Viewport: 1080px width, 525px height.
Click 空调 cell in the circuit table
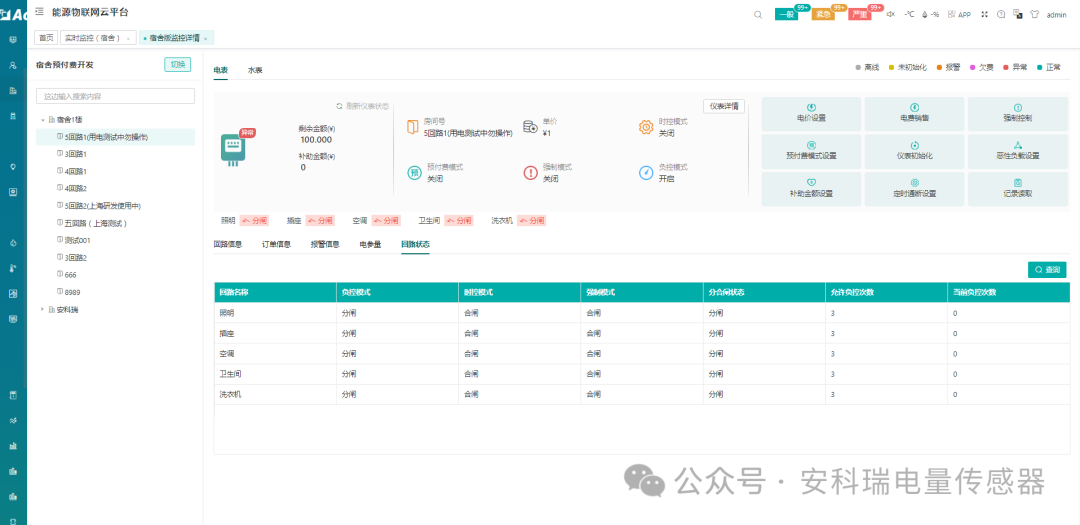275,353
